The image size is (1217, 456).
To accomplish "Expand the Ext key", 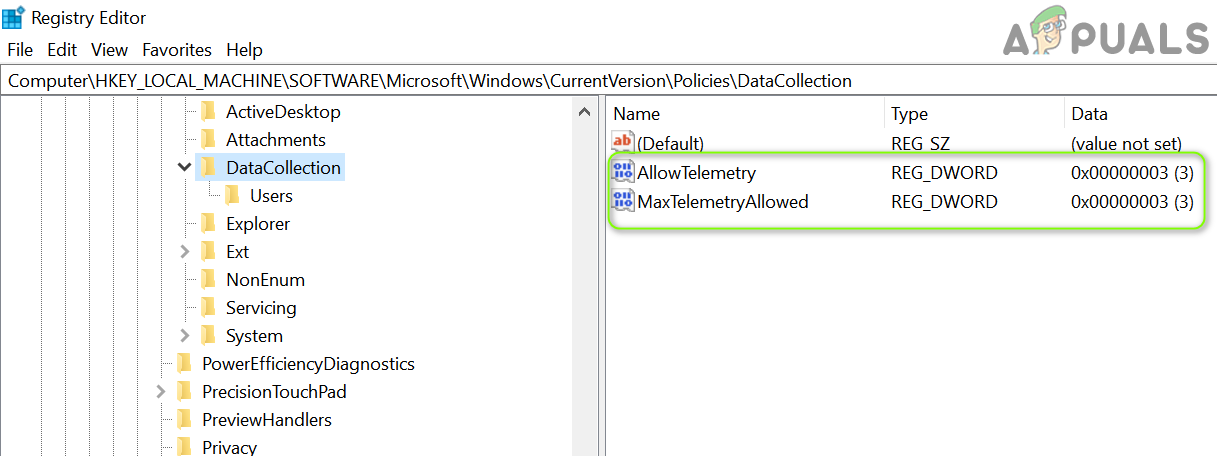I will [x=184, y=251].
